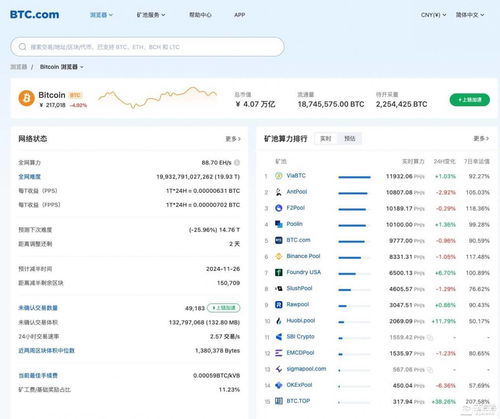This screenshot has height=419, width=500.
Task: Open the BTC.TOP link
Action: click(x=298, y=401)
